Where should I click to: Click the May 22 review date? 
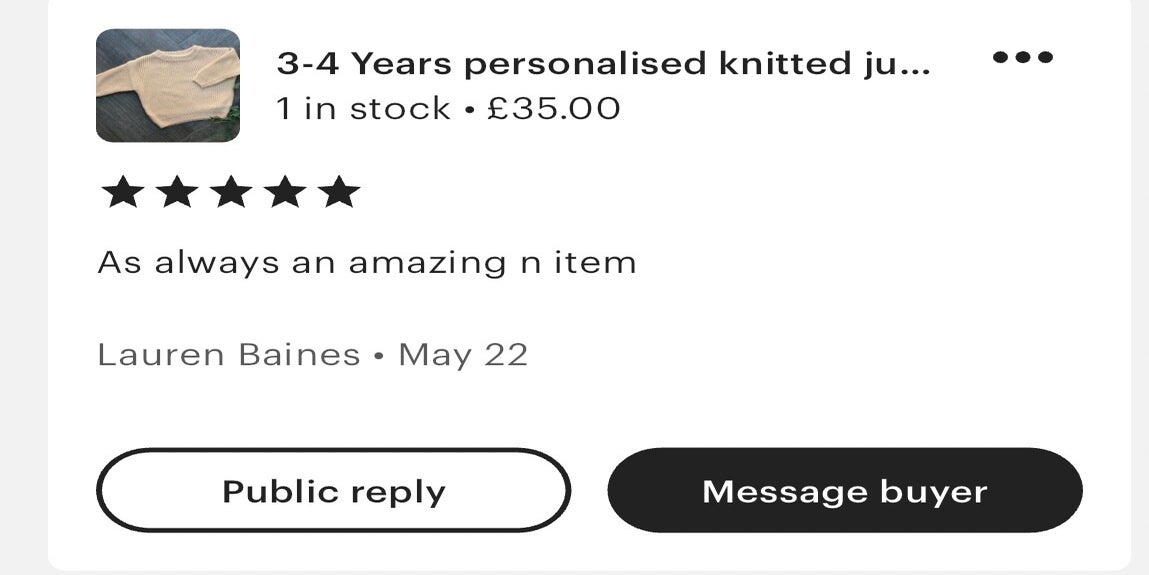(463, 355)
